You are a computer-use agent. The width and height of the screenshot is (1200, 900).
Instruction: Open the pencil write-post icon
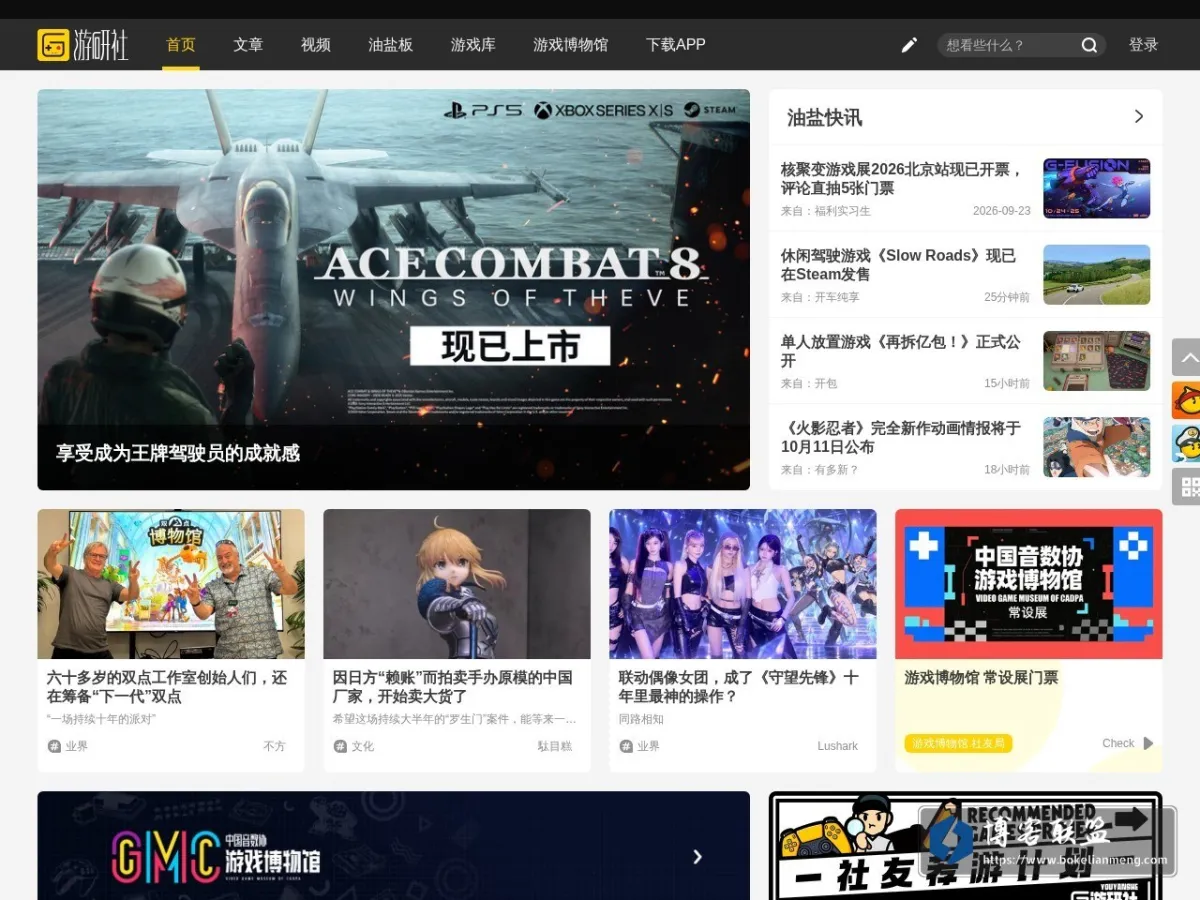(x=909, y=45)
